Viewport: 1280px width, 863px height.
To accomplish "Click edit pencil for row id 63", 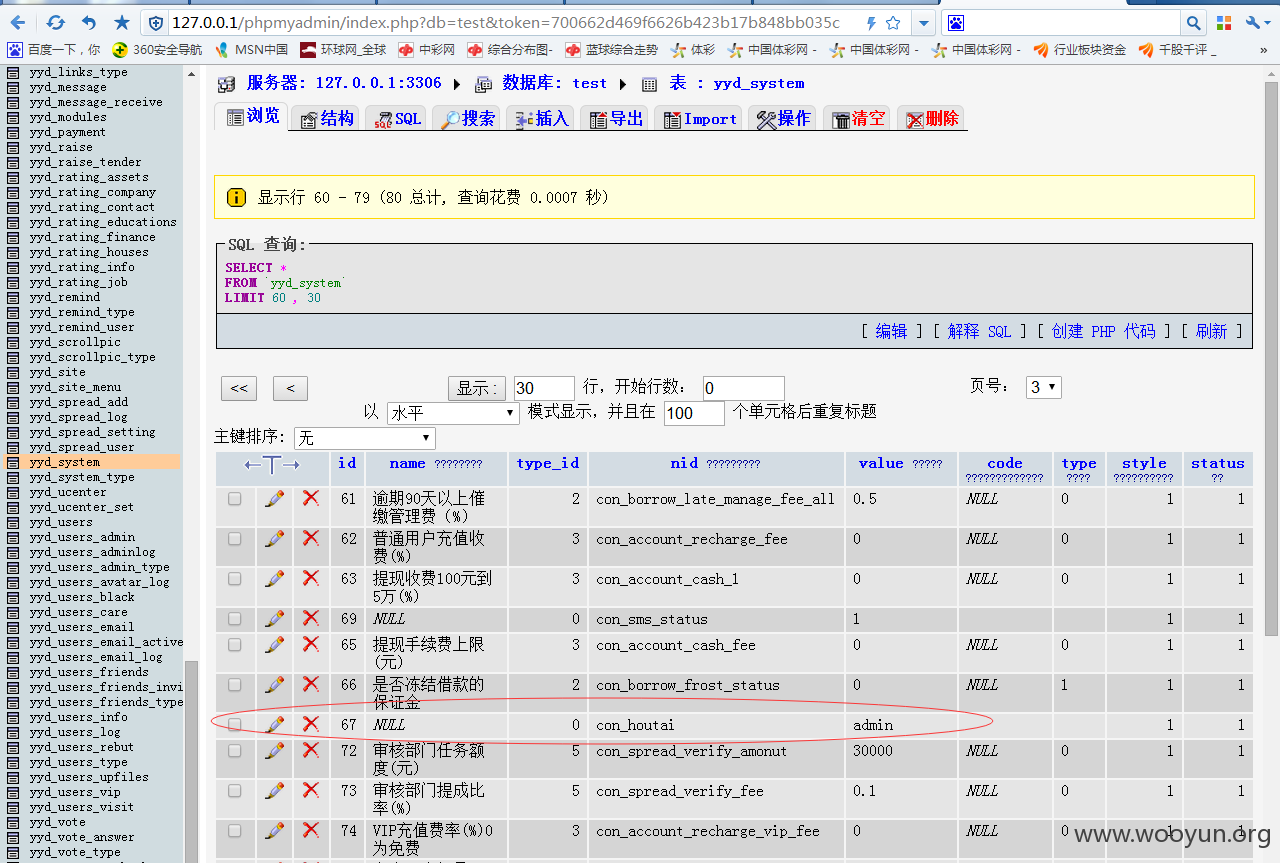I will 274,578.
